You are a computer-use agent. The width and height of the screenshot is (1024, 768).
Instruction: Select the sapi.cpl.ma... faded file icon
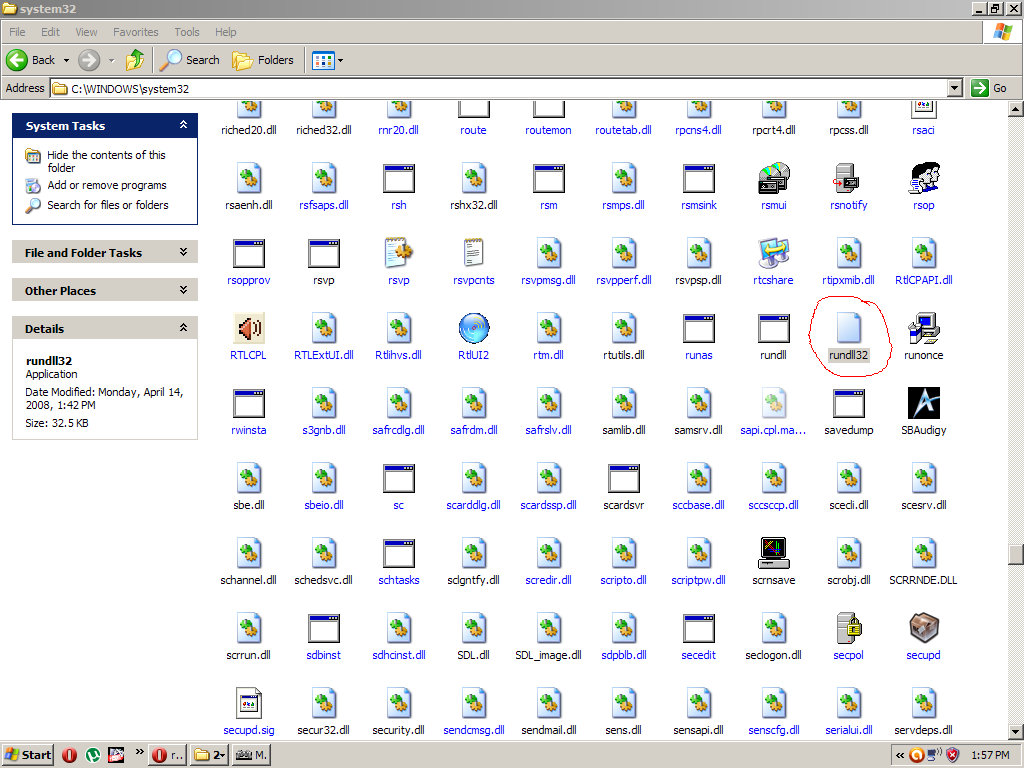(773, 403)
